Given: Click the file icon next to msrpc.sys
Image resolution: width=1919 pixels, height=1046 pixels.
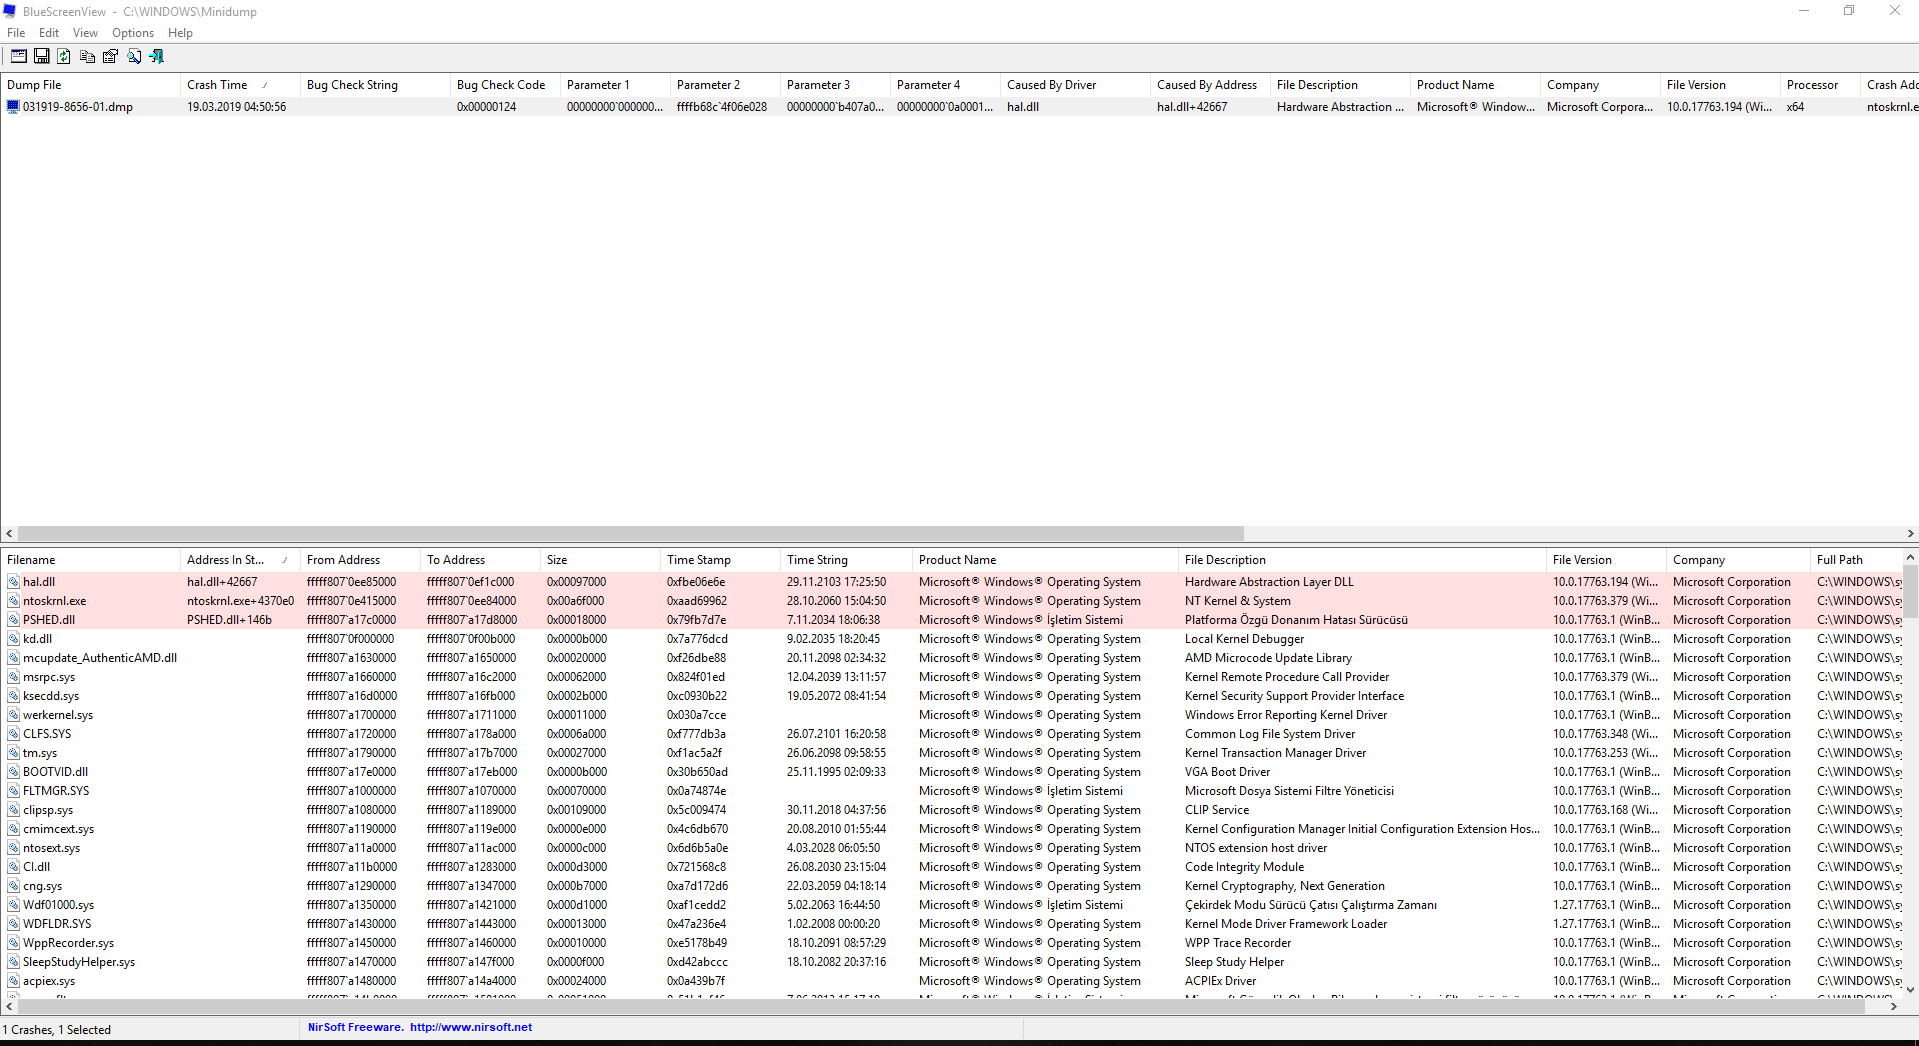Looking at the screenshot, I should pyautogui.click(x=14, y=677).
